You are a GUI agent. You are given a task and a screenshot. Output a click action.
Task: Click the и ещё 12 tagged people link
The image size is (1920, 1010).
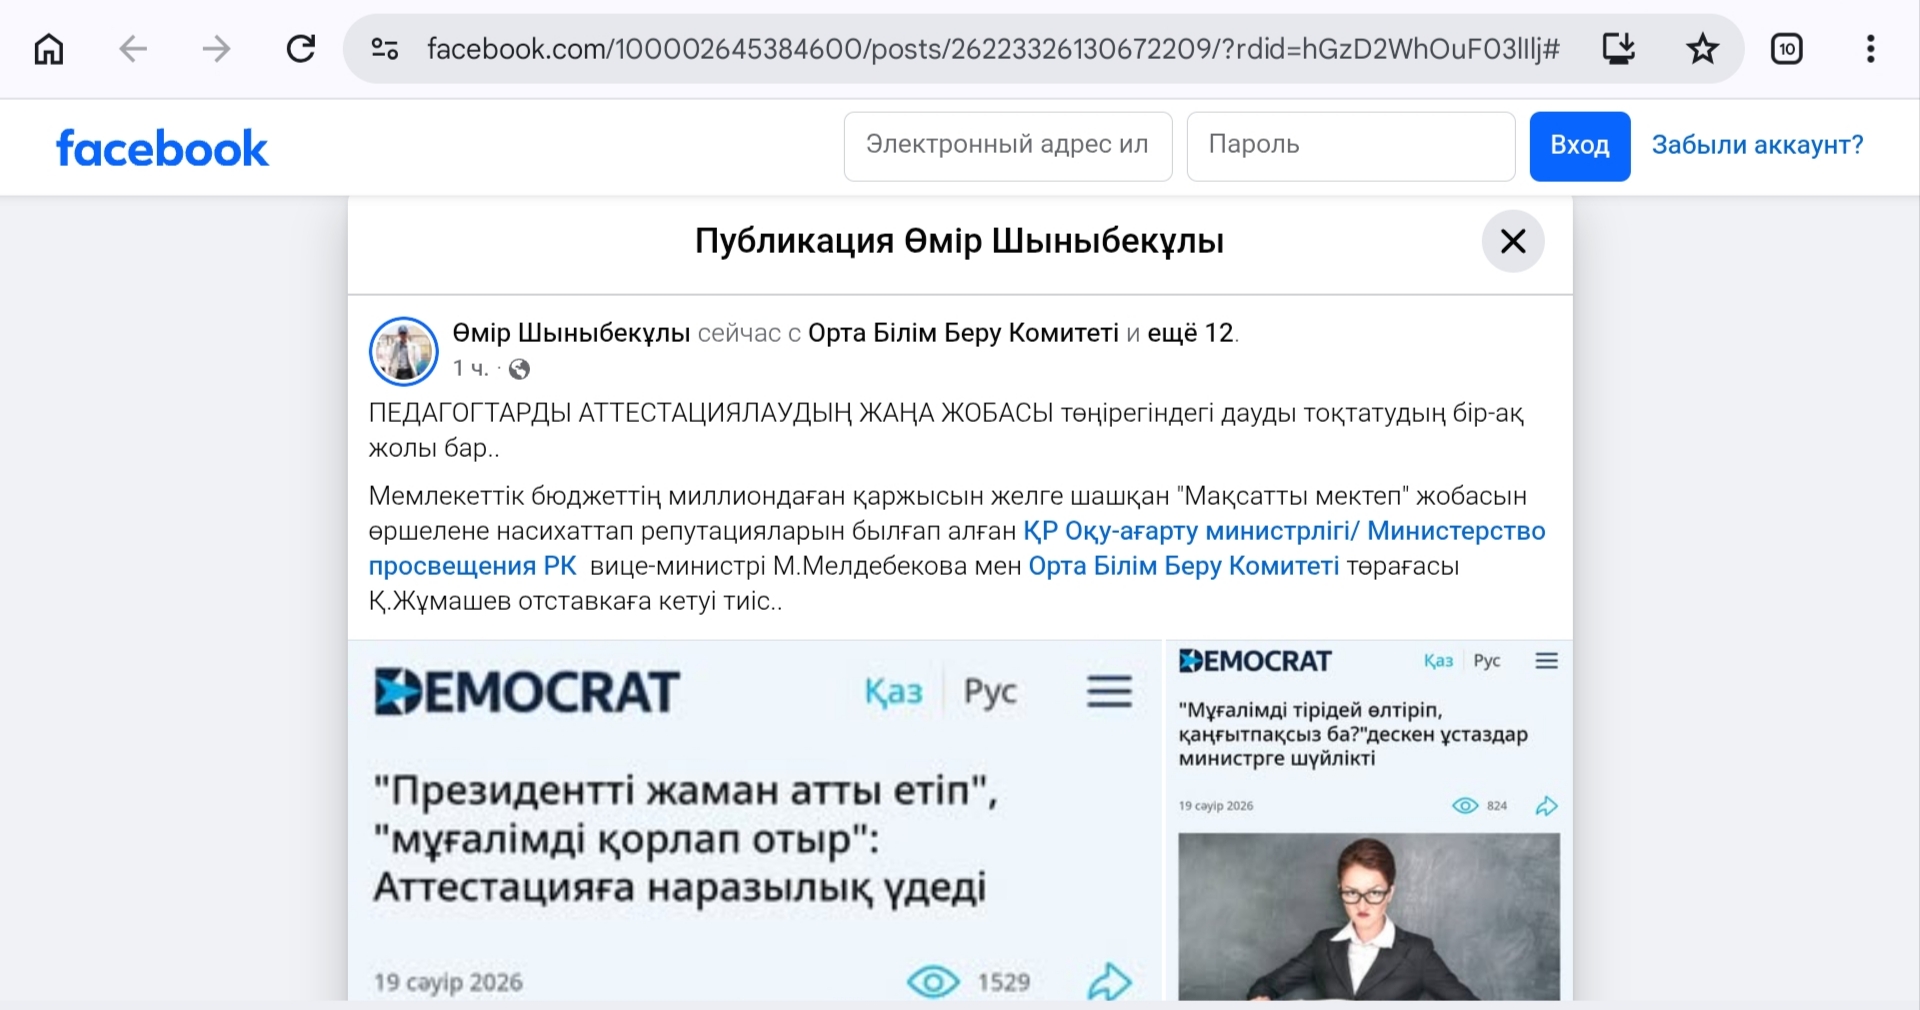[1190, 333]
